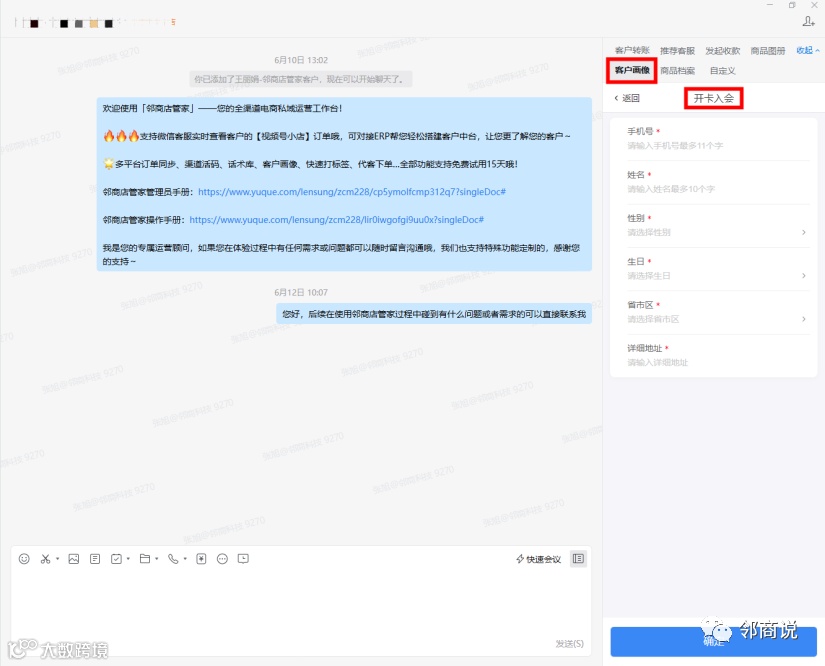
Task: Click the blue 确定 confirm button
Action: (713, 641)
